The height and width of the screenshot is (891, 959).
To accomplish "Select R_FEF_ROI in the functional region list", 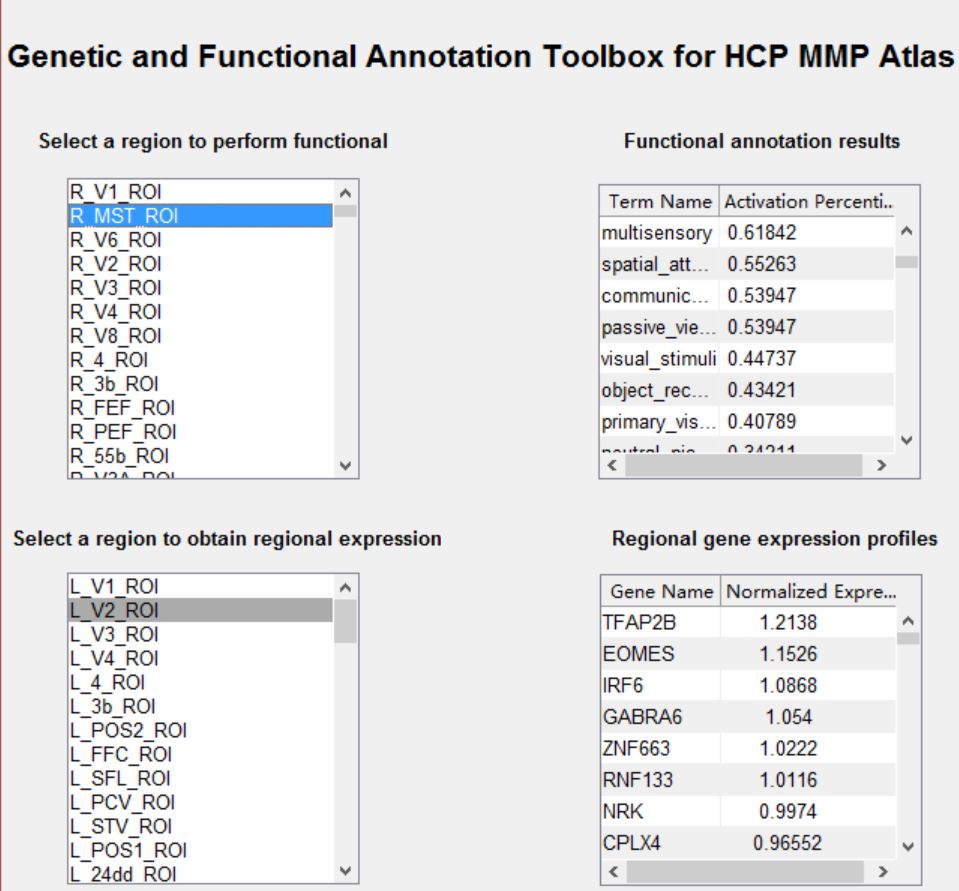I will (x=122, y=408).
